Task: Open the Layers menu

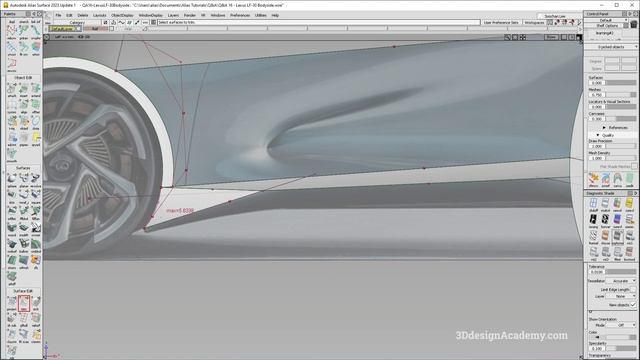Action: (173, 15)
